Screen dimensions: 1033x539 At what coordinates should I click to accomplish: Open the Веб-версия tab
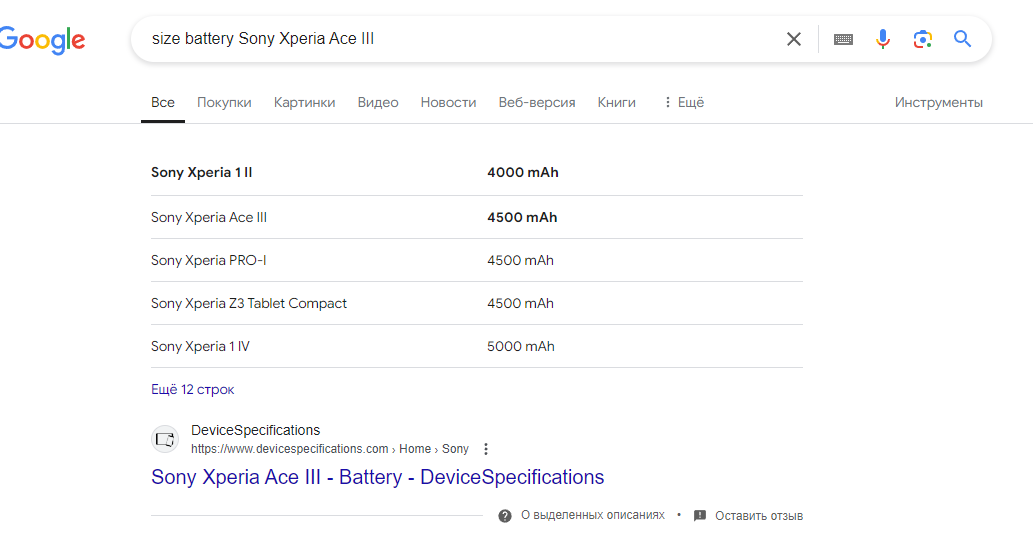(x=537, y=102)
